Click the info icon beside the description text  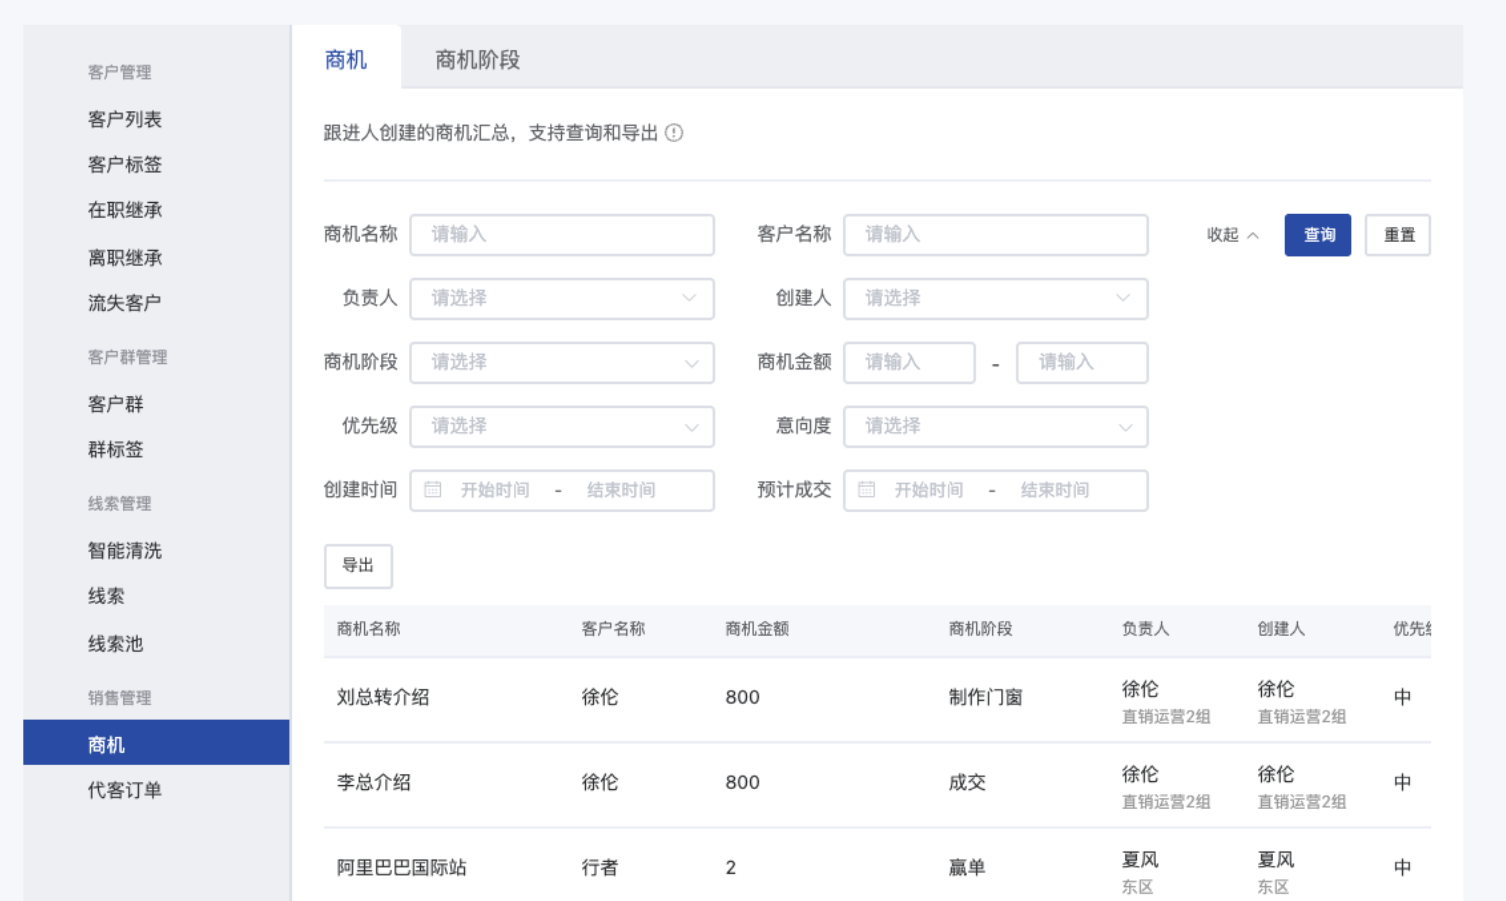(674, 133)
